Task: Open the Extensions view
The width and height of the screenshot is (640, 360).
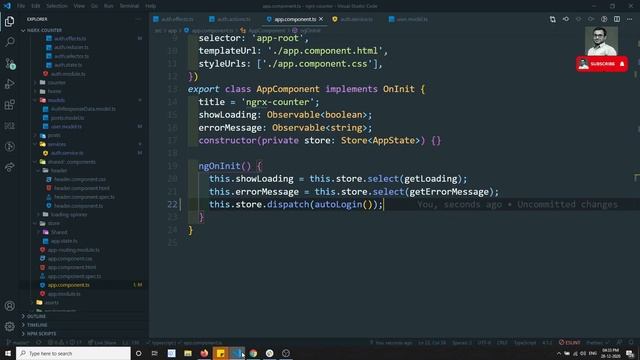Action: pyautogui.click(x=10, y=105)
